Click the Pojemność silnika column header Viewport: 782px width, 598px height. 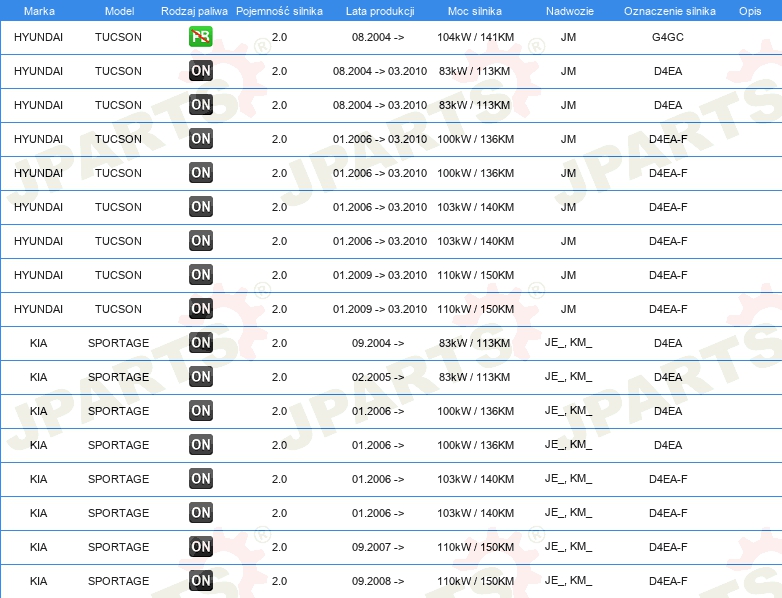tap(279, 11)
